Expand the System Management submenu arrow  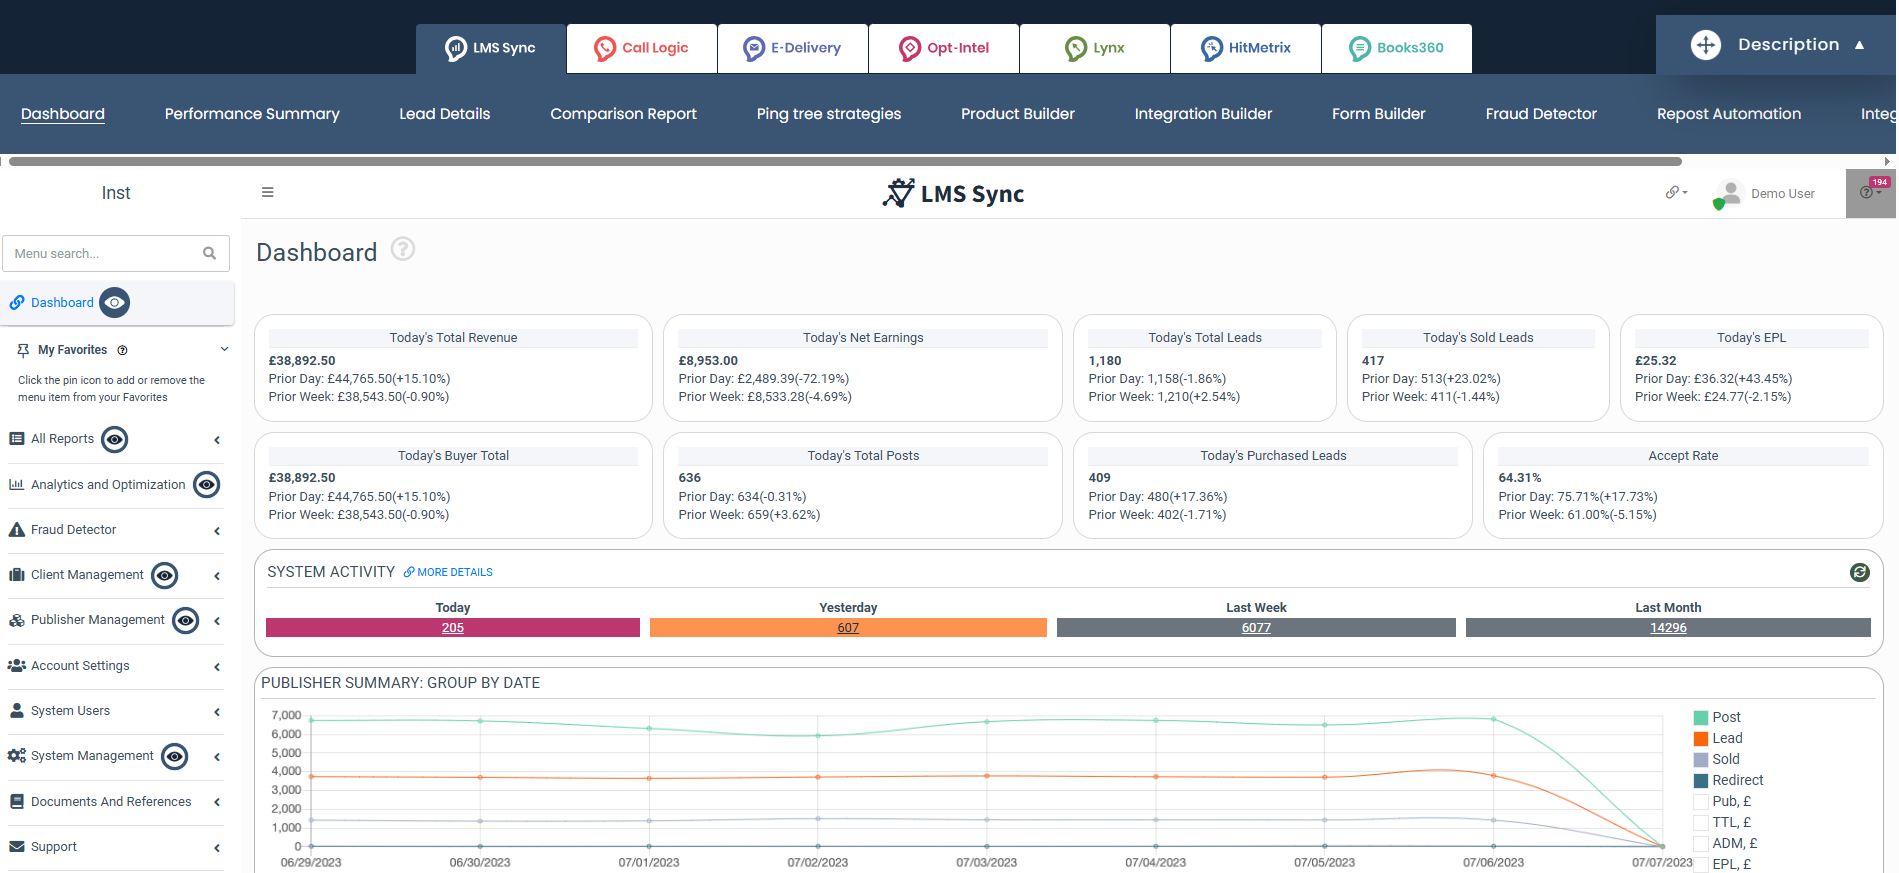tap(217, 757)
